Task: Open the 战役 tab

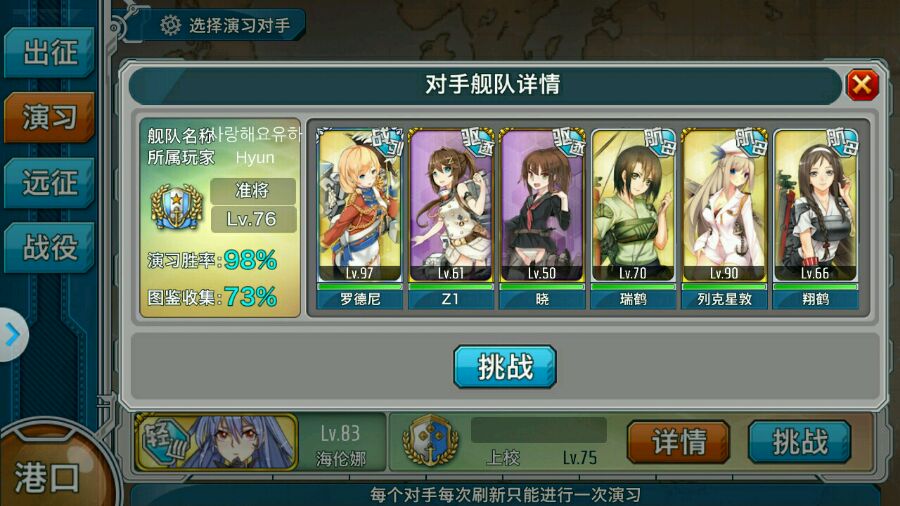Action: (x=49, y=247)
